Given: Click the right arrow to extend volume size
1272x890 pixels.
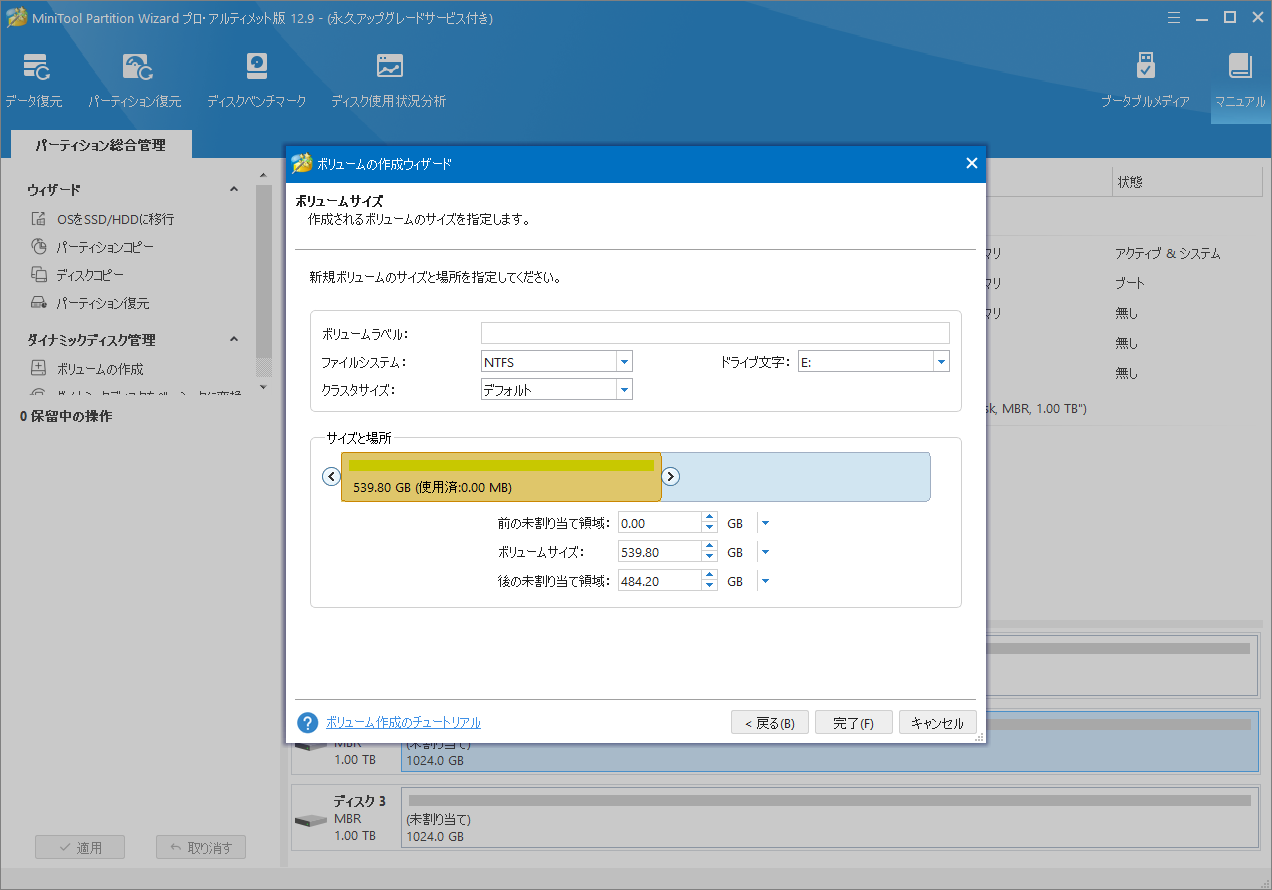Looking at the screenshot, I should [670, 477].
